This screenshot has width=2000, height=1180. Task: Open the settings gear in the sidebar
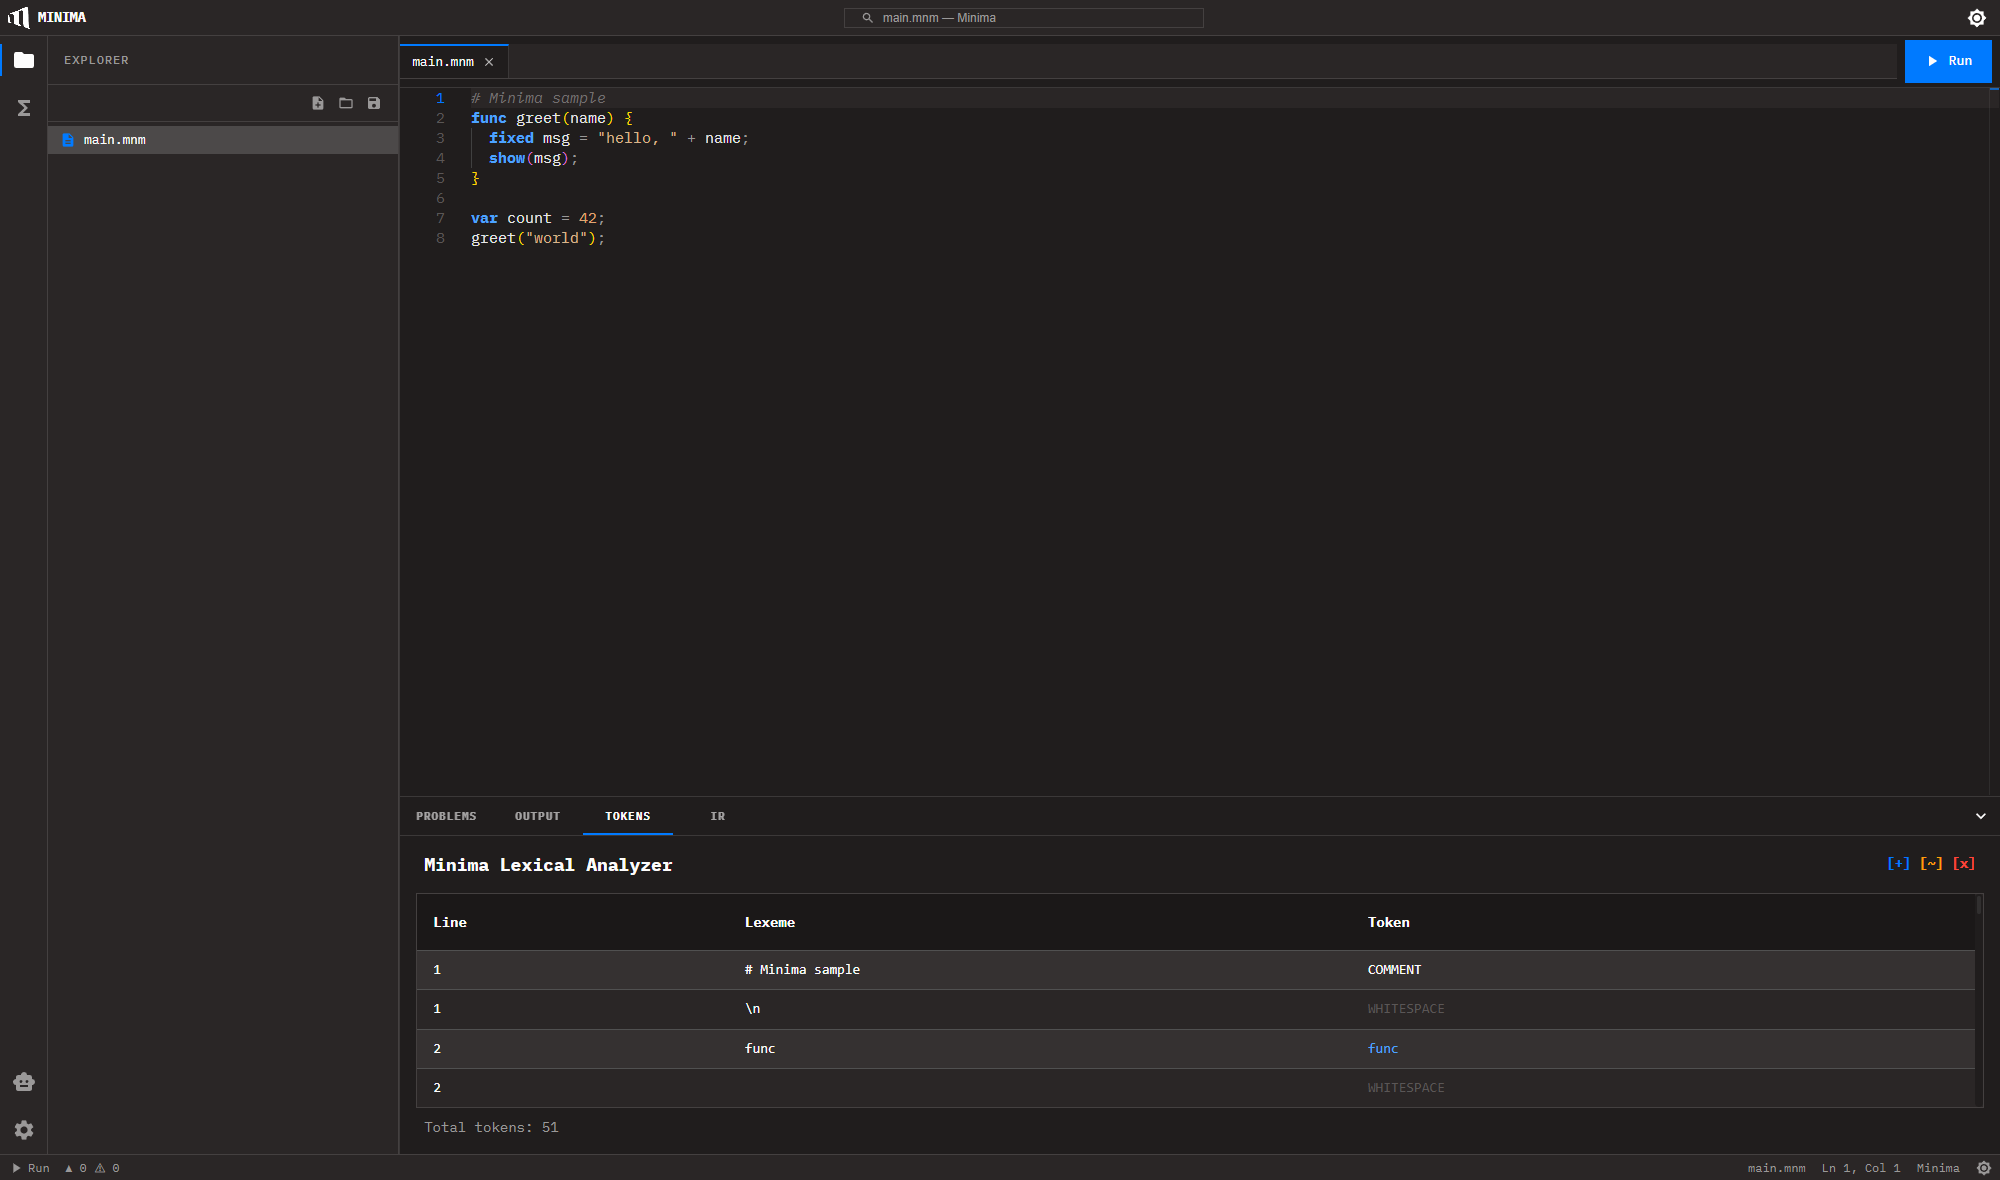(24, 1130)
